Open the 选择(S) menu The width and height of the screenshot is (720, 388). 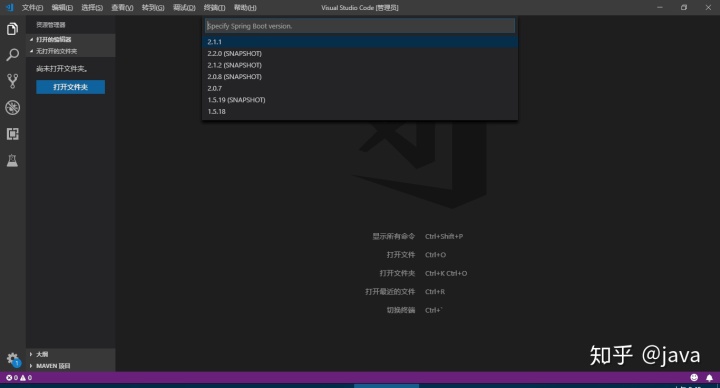point(92,8)
